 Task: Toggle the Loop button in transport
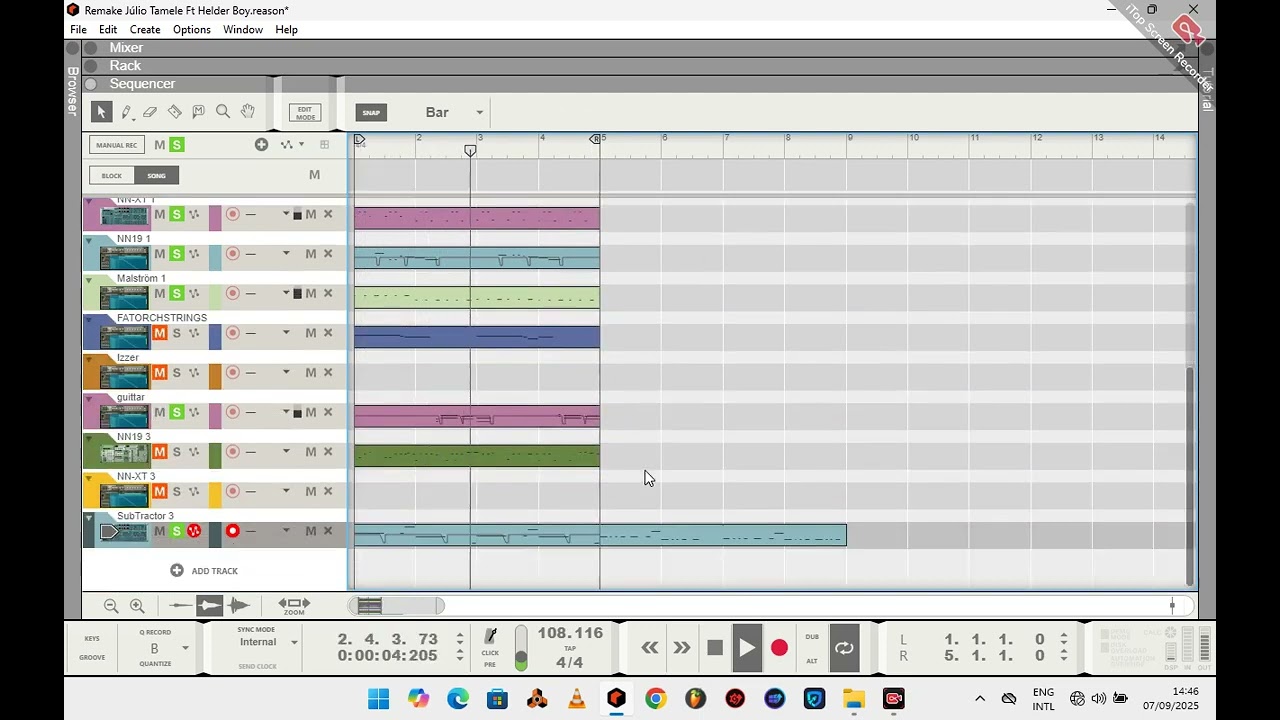click(x=844, y=648)
